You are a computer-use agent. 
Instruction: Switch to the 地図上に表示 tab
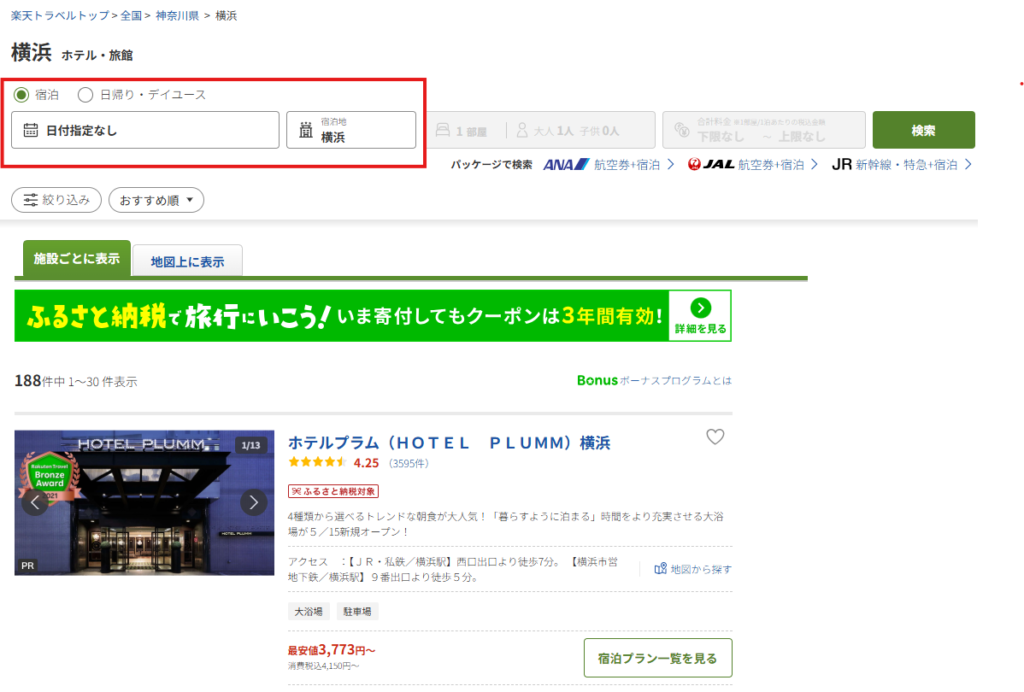187,262
